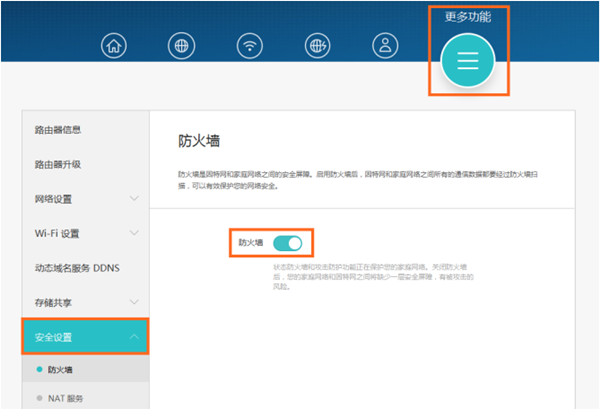Select the Wi-Fi 设置 sidebar label

57,233
